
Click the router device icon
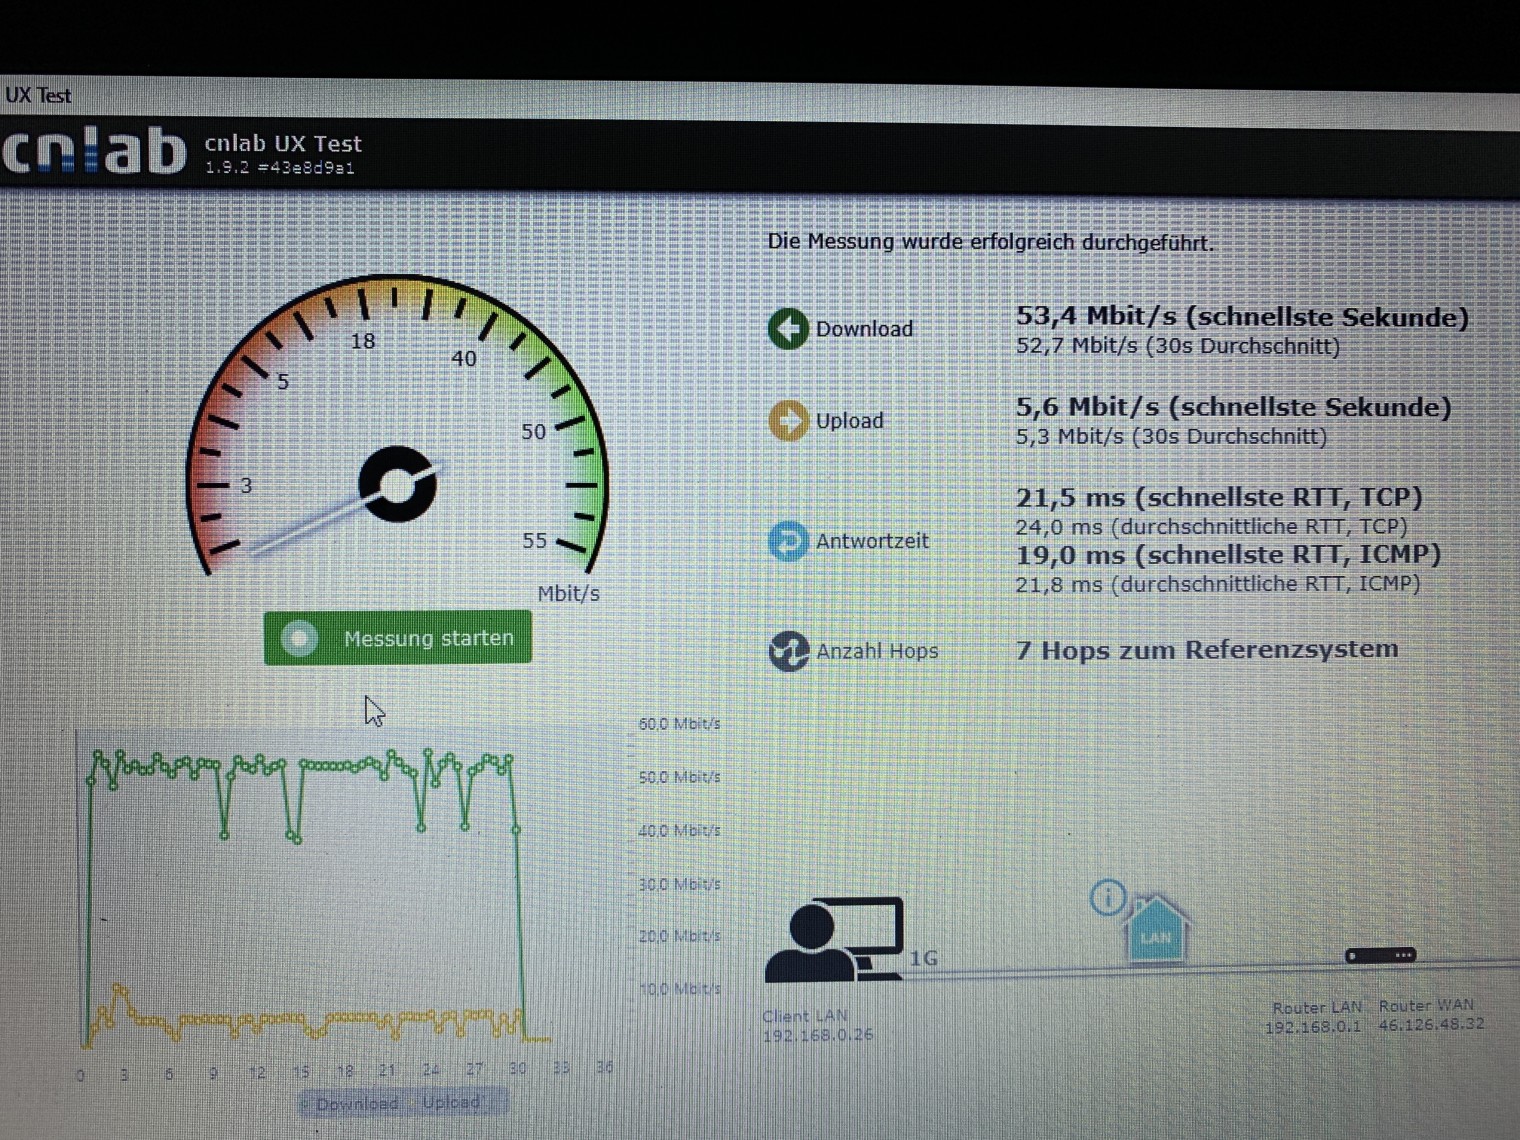[x=1380, y=955]
